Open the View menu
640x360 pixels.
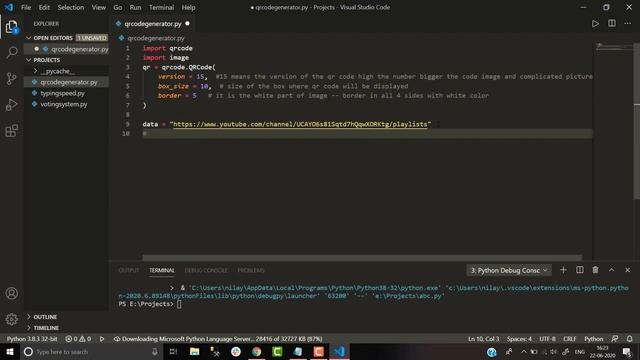[x=98, y=7]
